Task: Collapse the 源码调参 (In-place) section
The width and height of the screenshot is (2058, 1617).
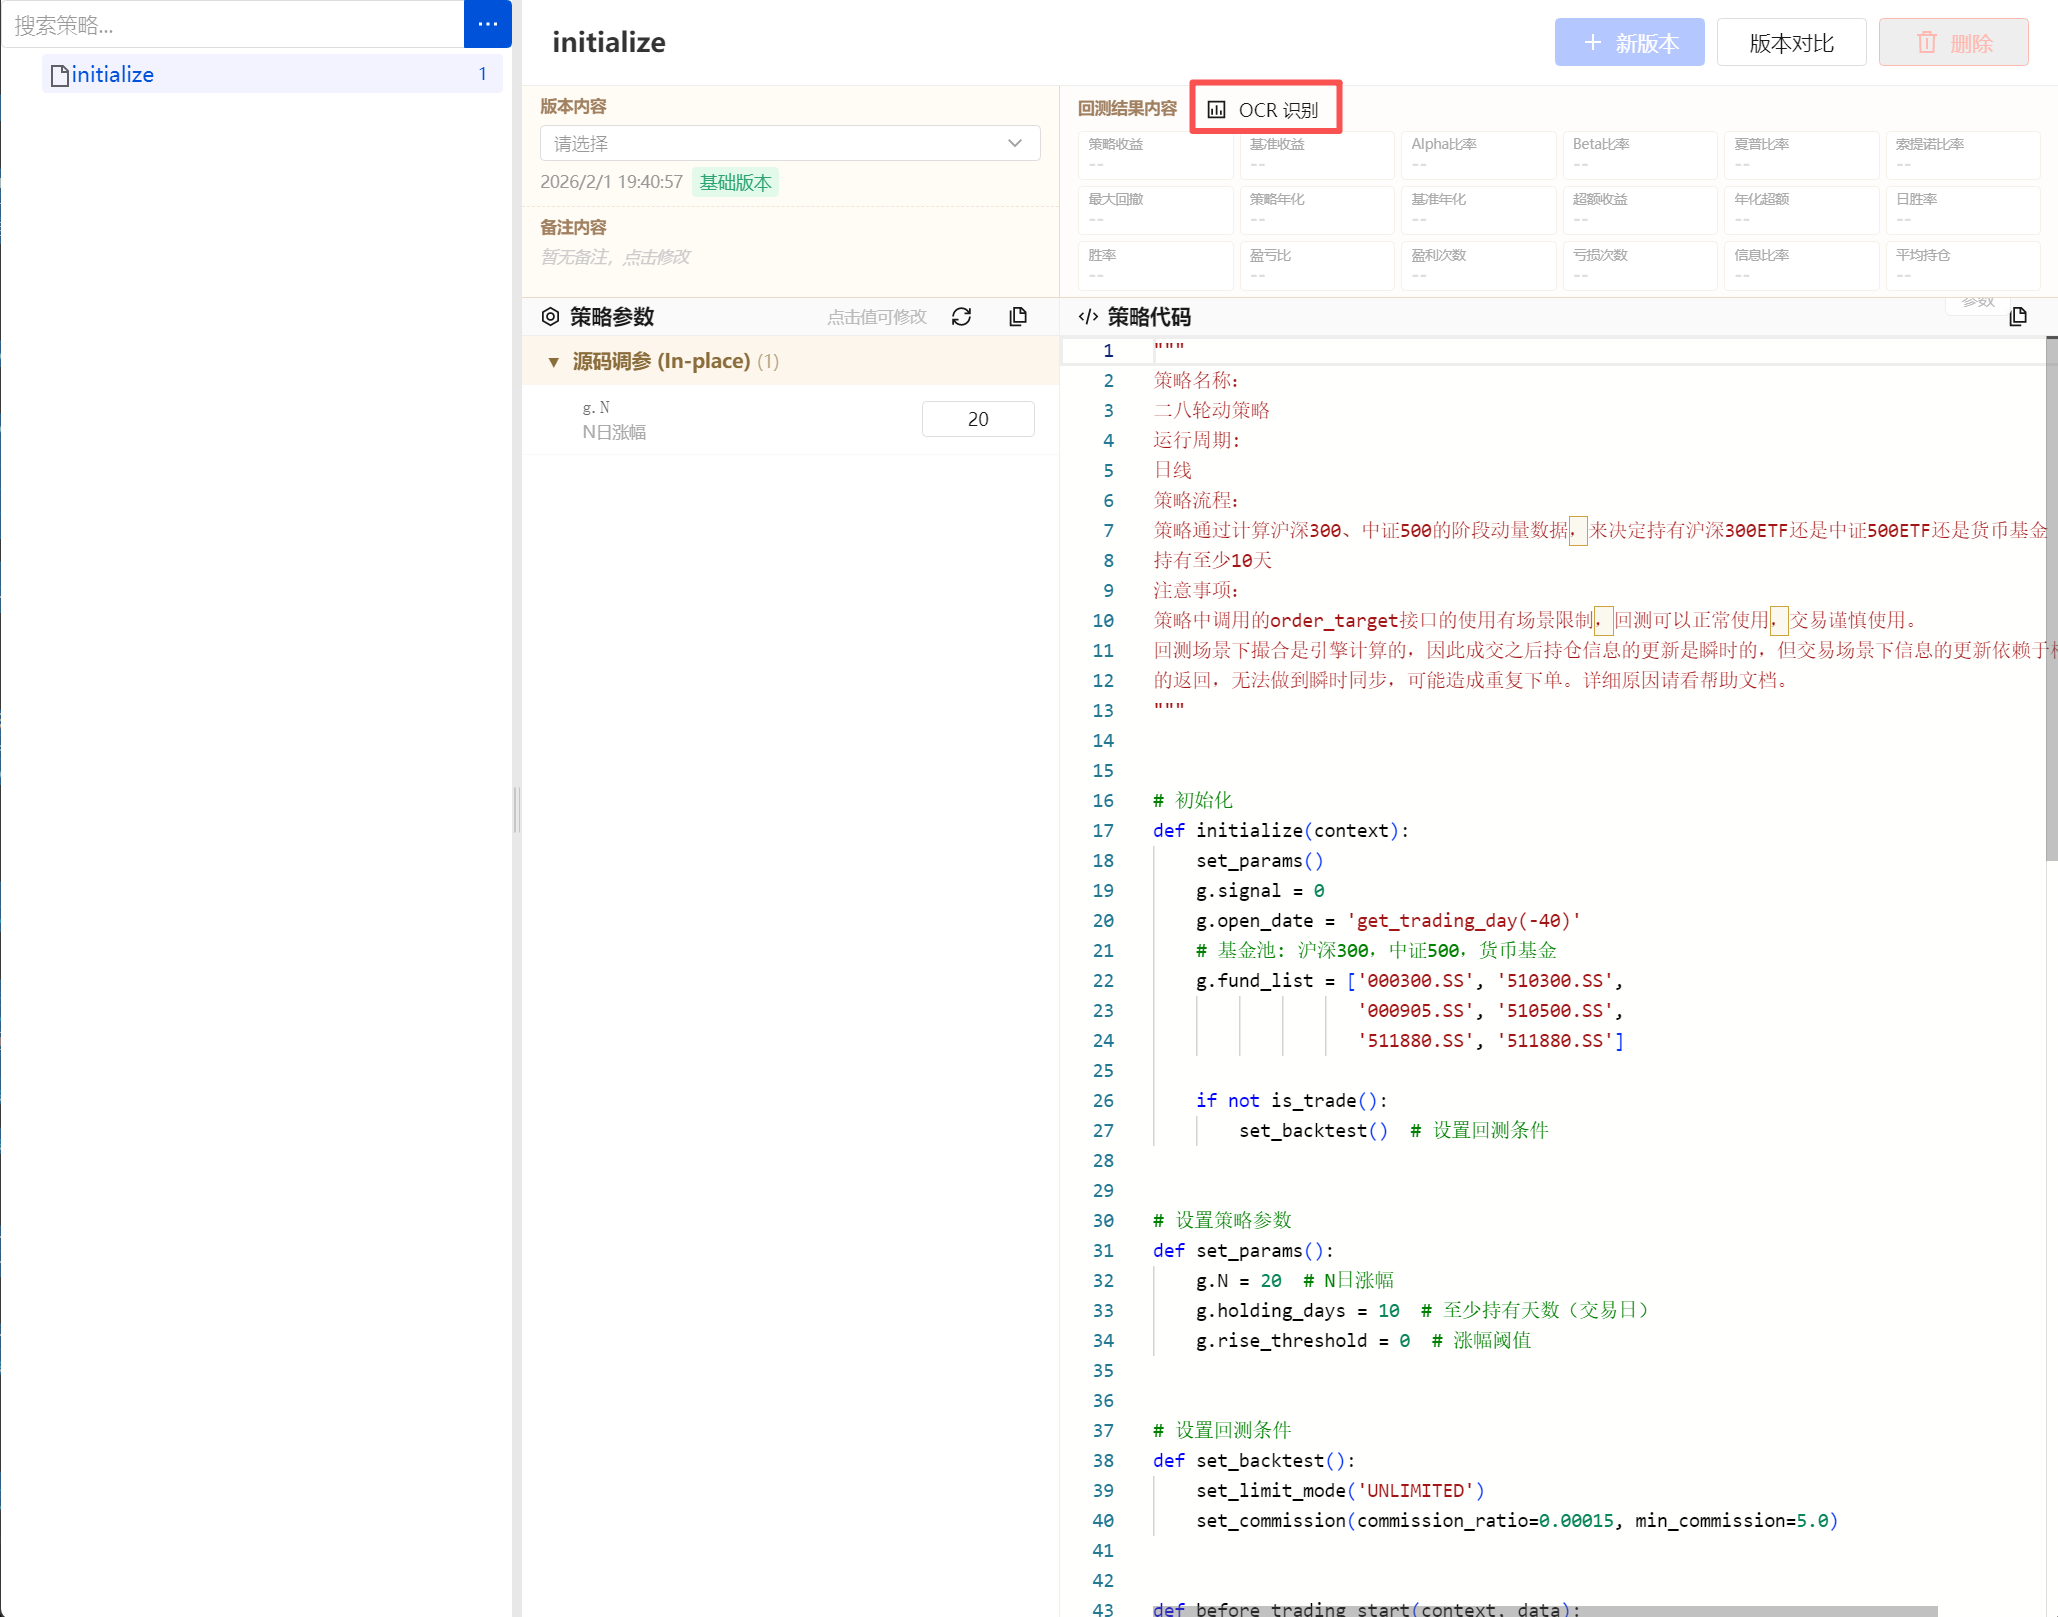Action: pos(553,362)
